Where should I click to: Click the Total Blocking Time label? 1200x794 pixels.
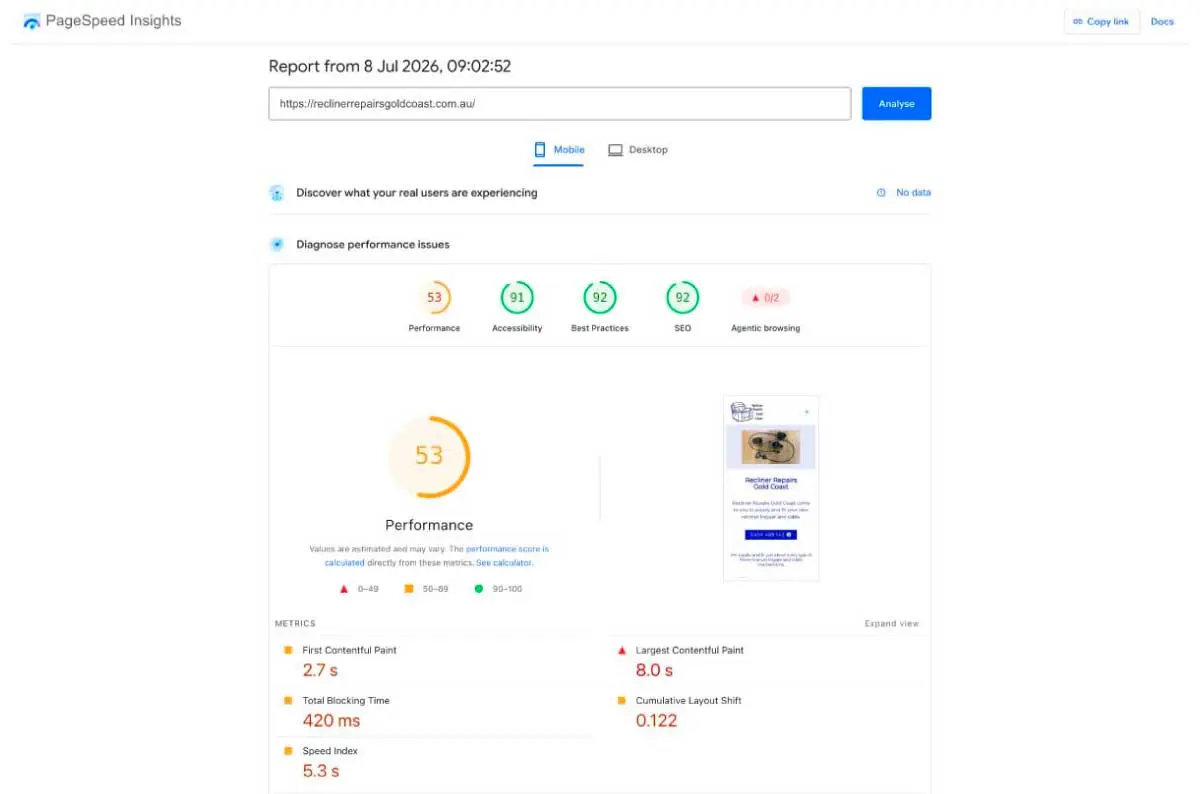pyautogui.click(x=346, y=700)
